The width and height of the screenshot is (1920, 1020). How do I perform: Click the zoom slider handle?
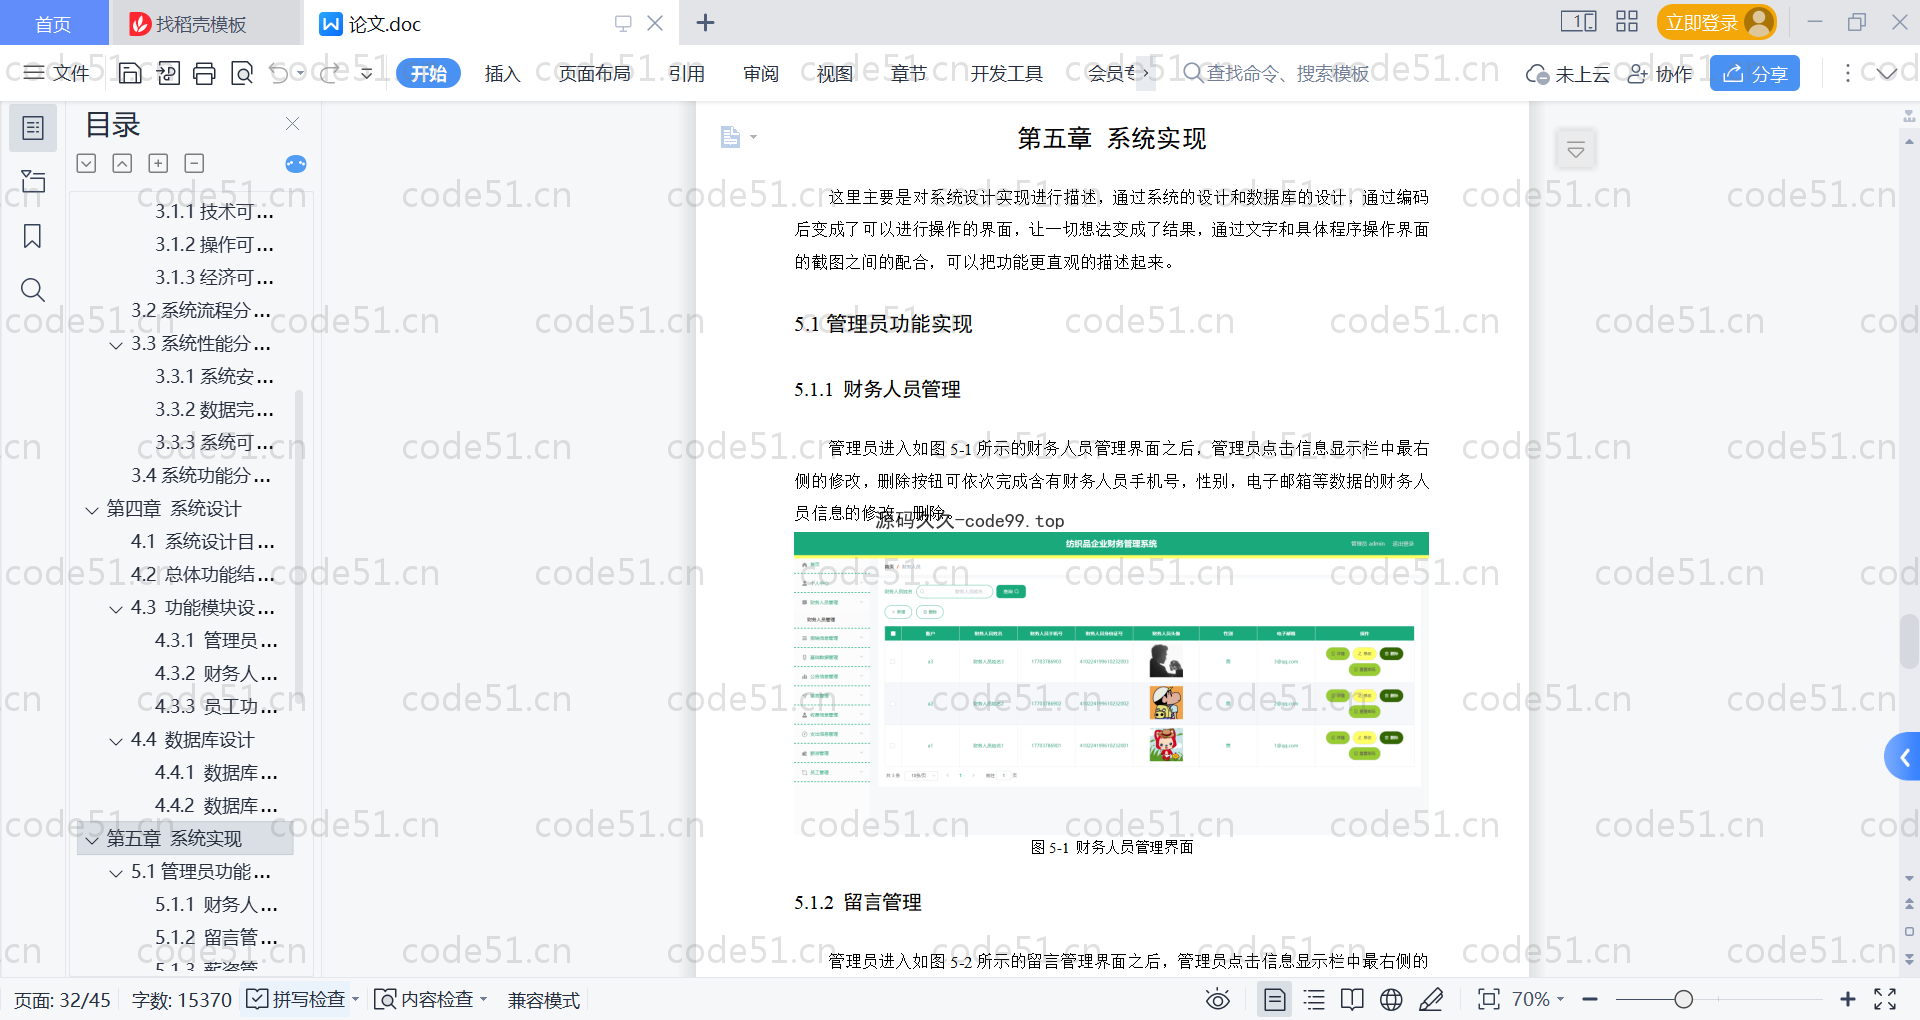coord(1683,999)
